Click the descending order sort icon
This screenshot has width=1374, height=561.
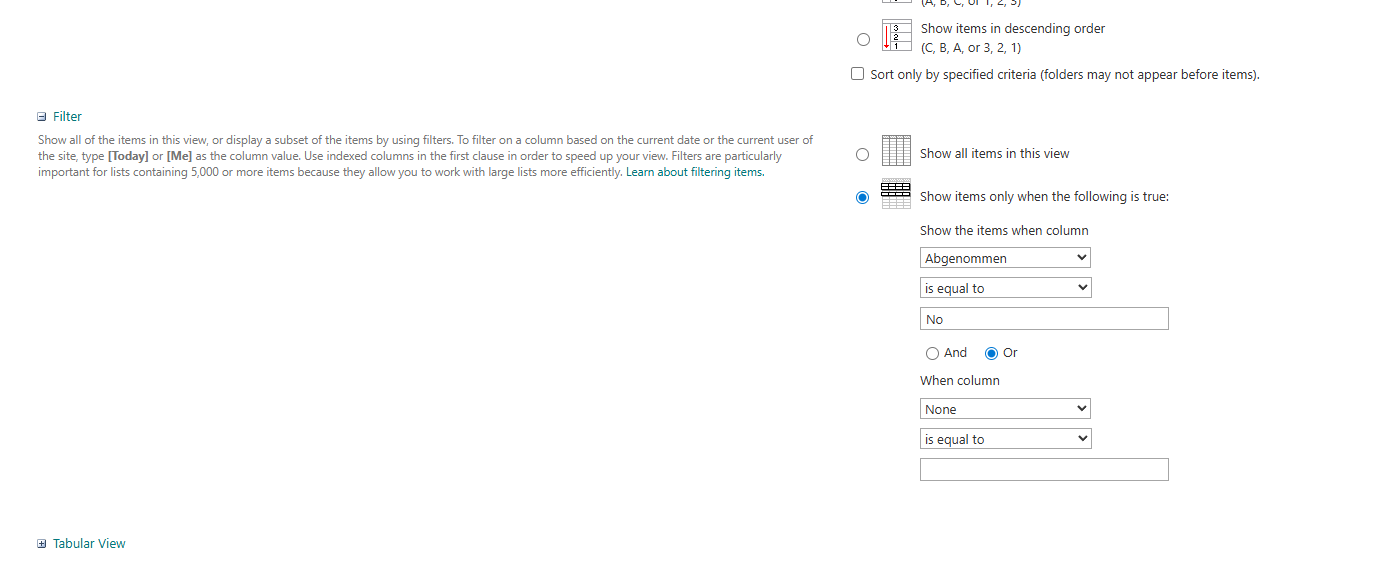point(896,35)
